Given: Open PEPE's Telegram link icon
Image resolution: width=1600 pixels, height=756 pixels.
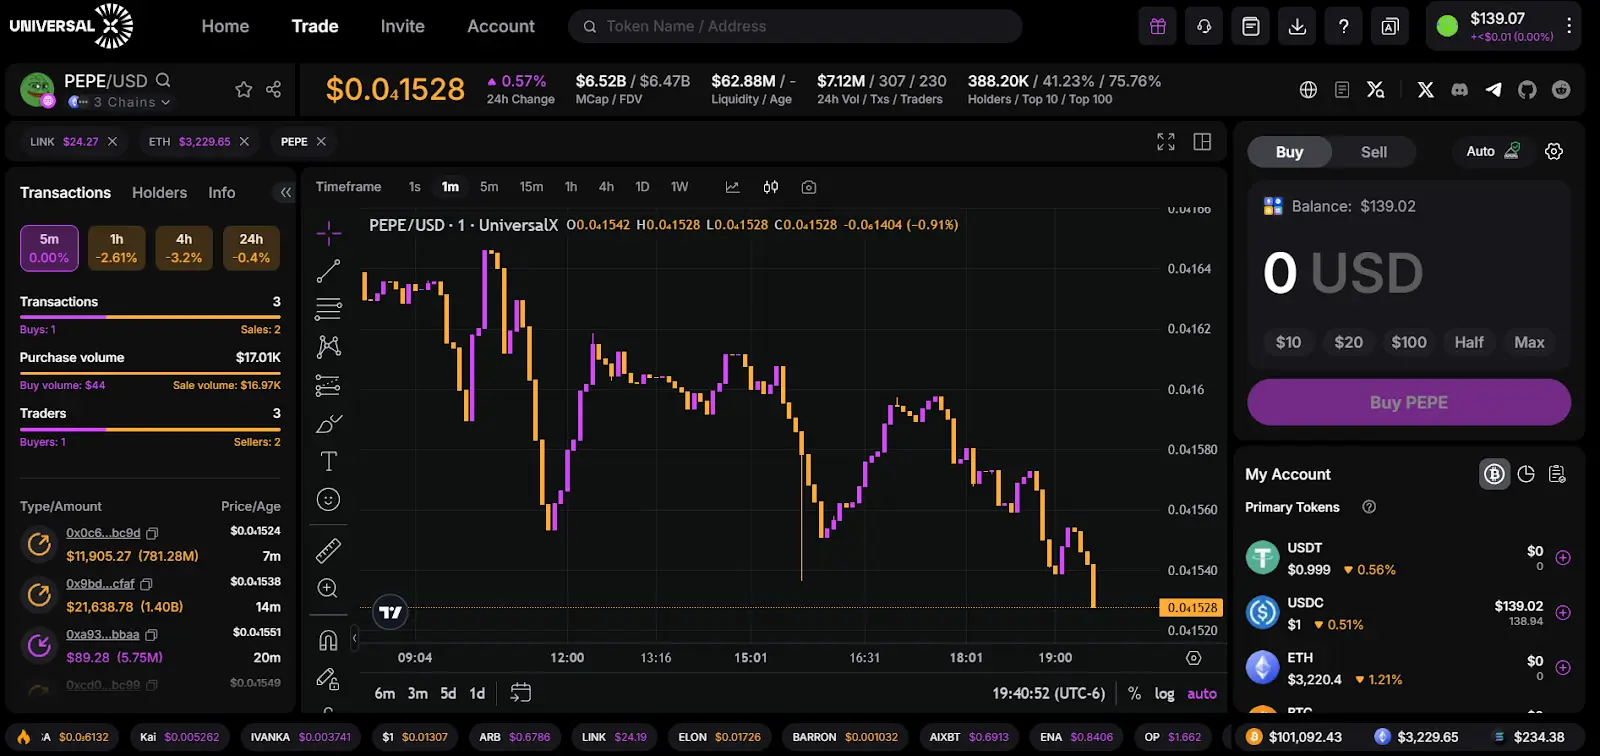Looking at the screenshot, I should (x=1493, y=90).
